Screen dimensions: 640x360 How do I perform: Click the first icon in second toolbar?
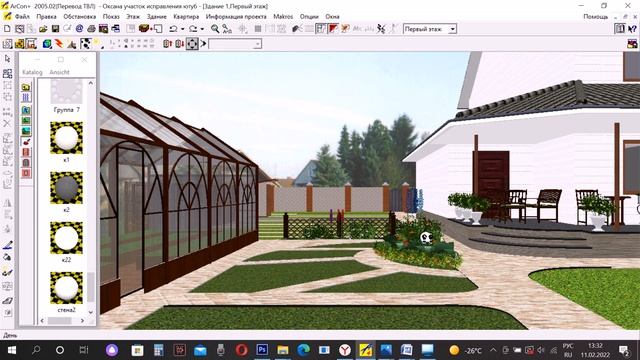[7, 44]
